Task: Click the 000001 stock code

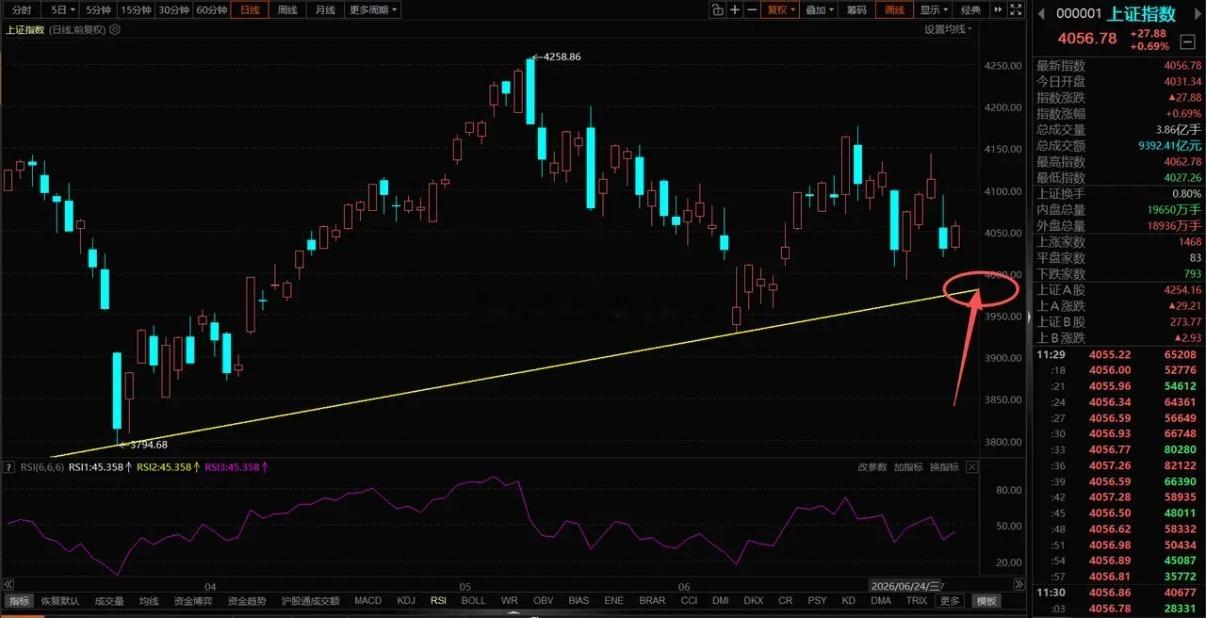Action: tap(1079, 14)
